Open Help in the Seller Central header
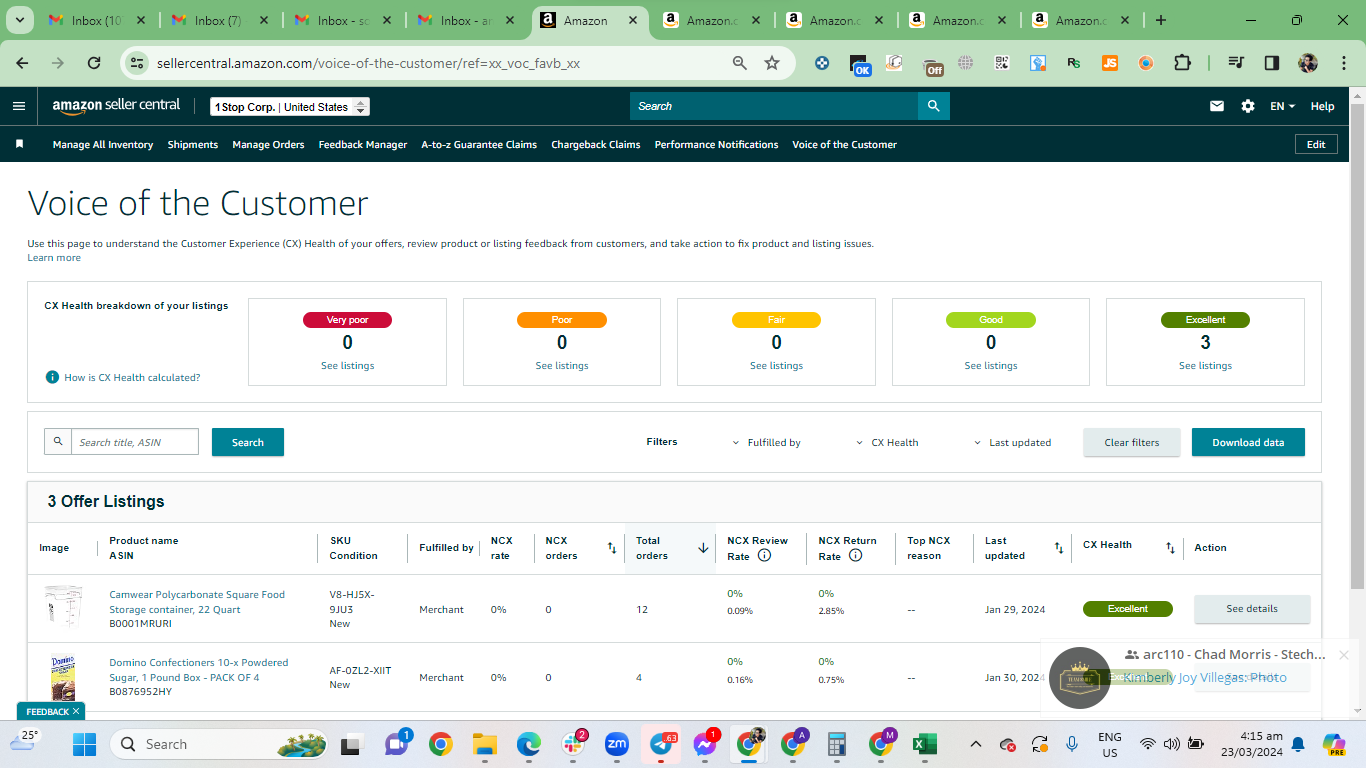Image resolution: width=1366 pixels, height=768 pixels. coord(1322,106)
